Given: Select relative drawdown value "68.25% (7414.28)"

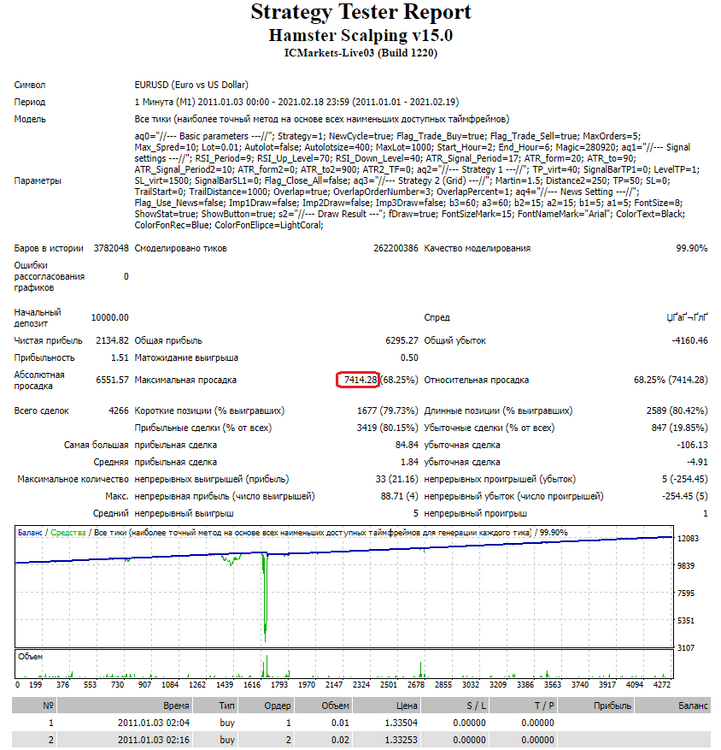Looking at the screenshot, I should [671, 380].
